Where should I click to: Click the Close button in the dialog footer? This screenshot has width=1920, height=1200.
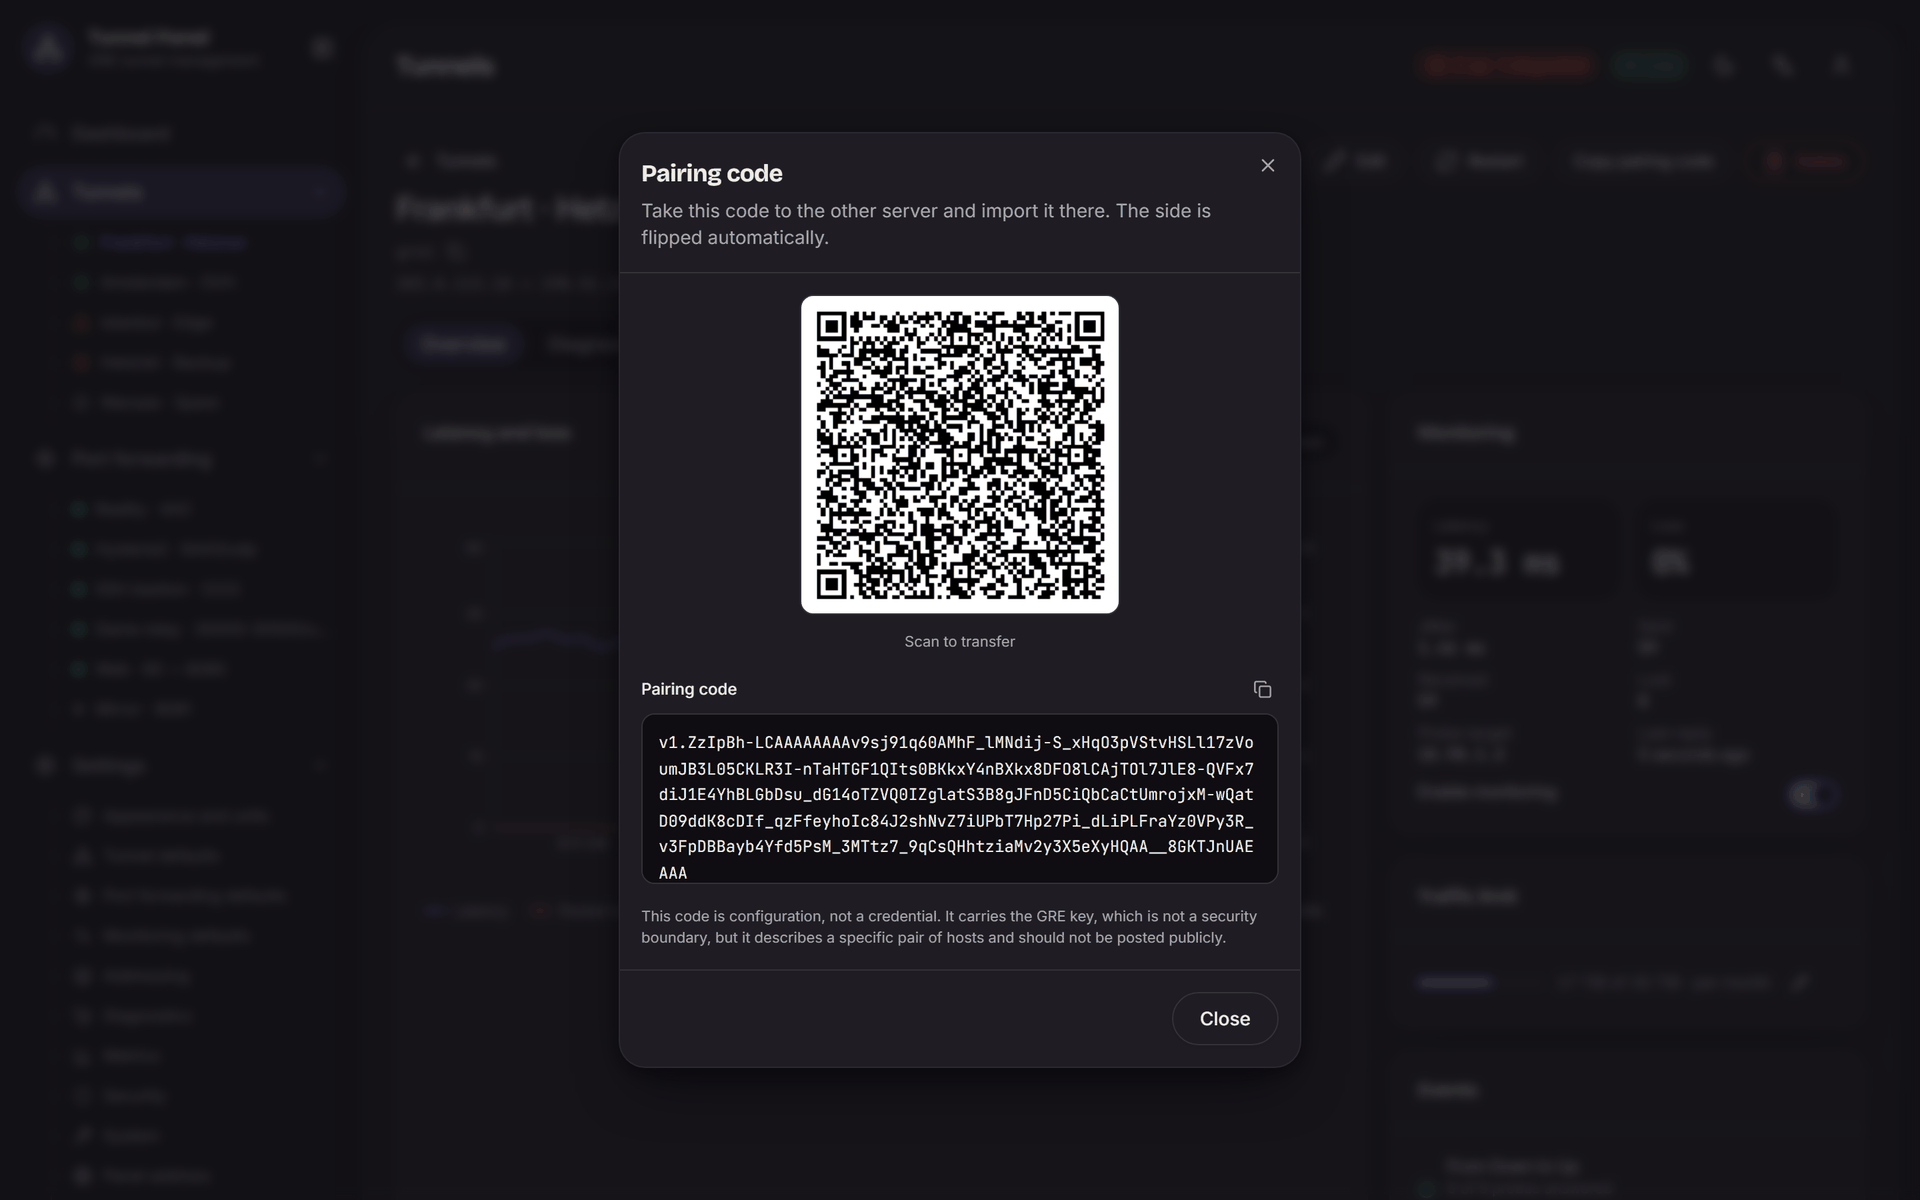coord(1225,1018)
